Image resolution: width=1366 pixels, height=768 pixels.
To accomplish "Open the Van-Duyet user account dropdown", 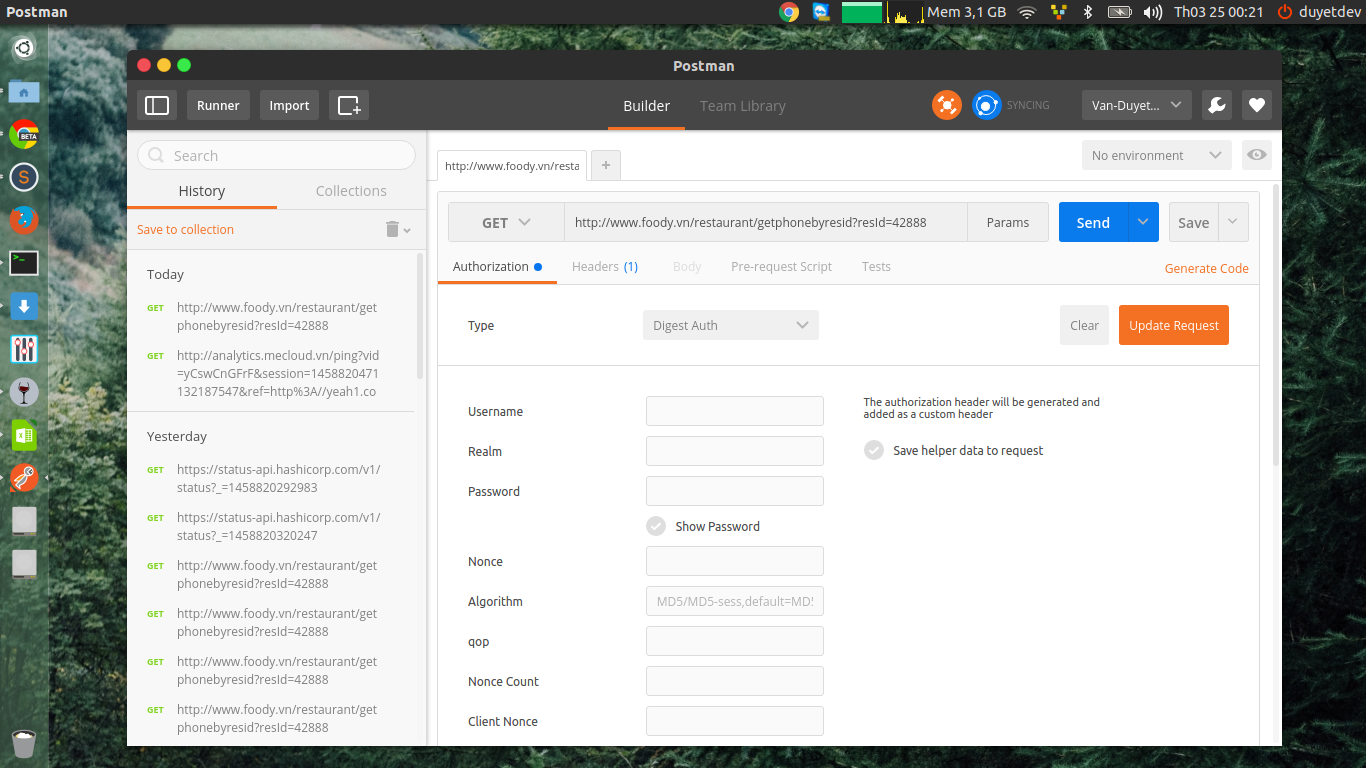I will click(x=1137, y=105).
